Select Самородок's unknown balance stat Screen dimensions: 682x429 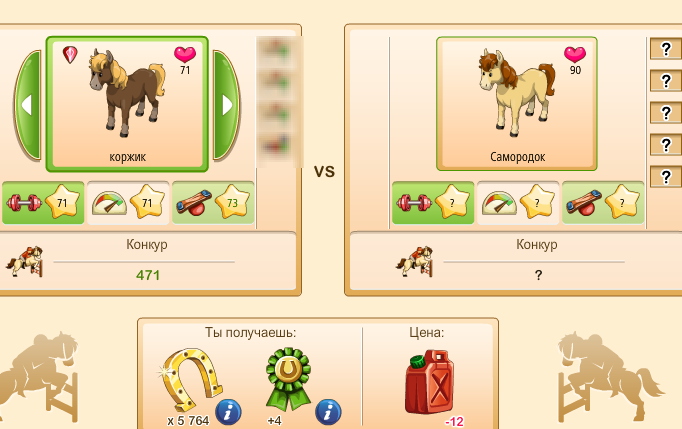603,203
